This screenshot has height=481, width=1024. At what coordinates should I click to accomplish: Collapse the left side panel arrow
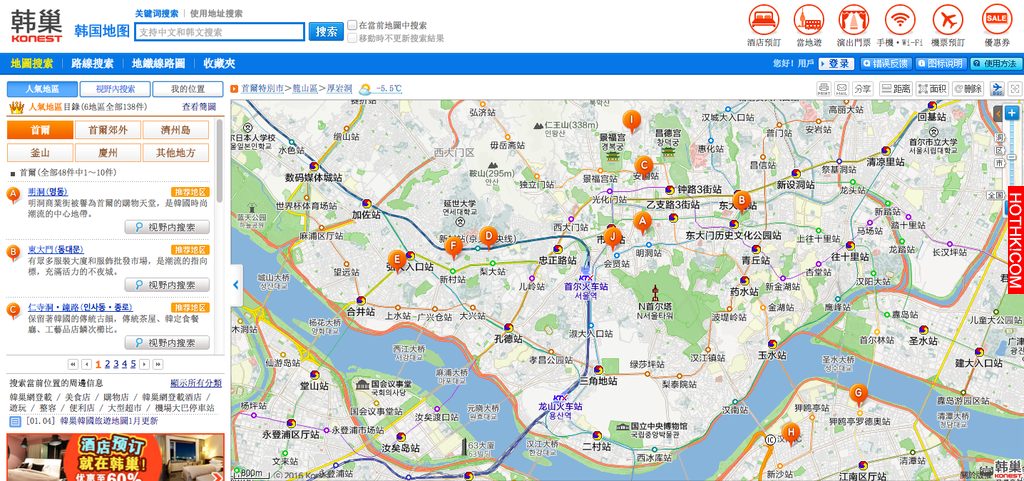(236, 285)
